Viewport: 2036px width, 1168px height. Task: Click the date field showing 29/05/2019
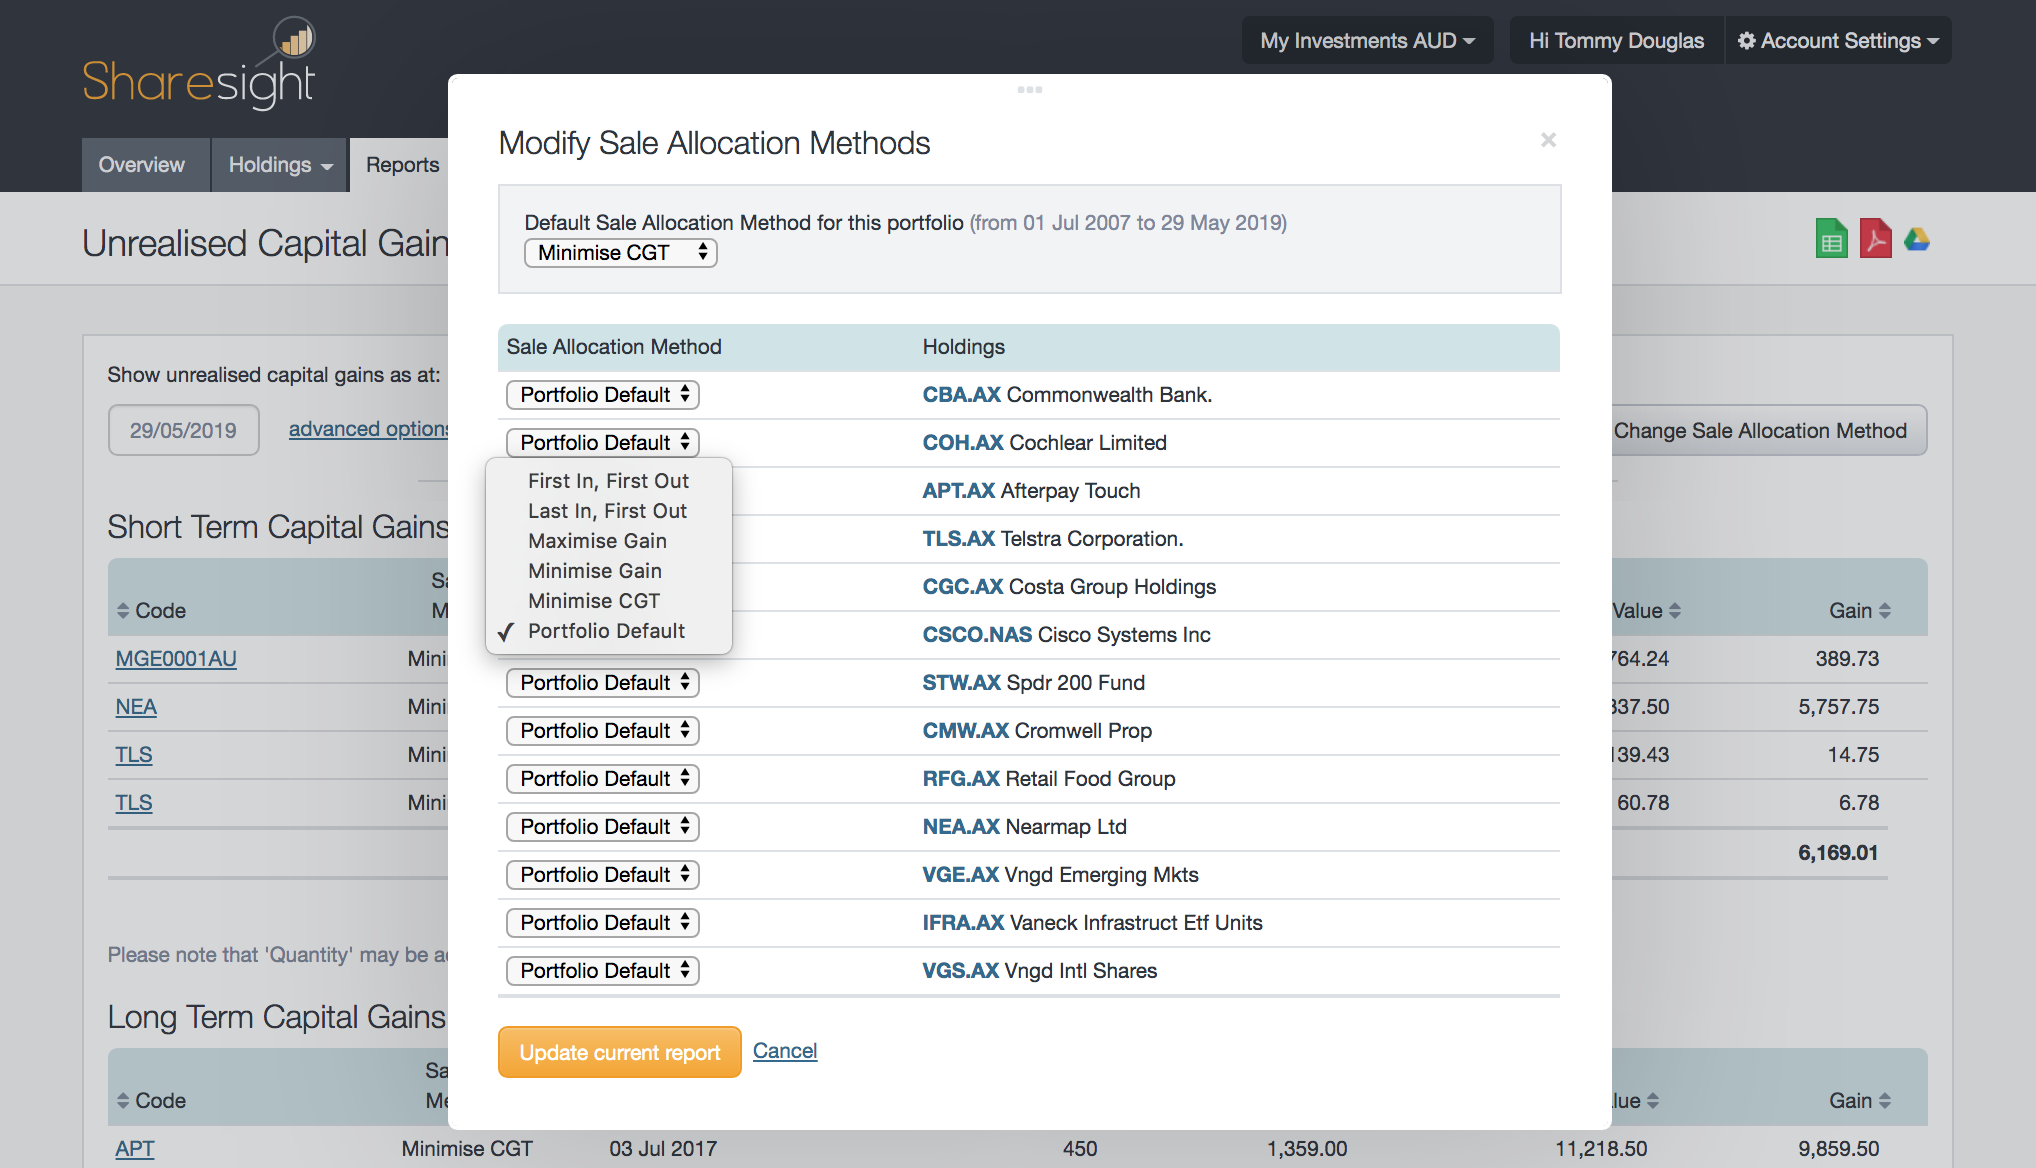[x=183, y=429]
